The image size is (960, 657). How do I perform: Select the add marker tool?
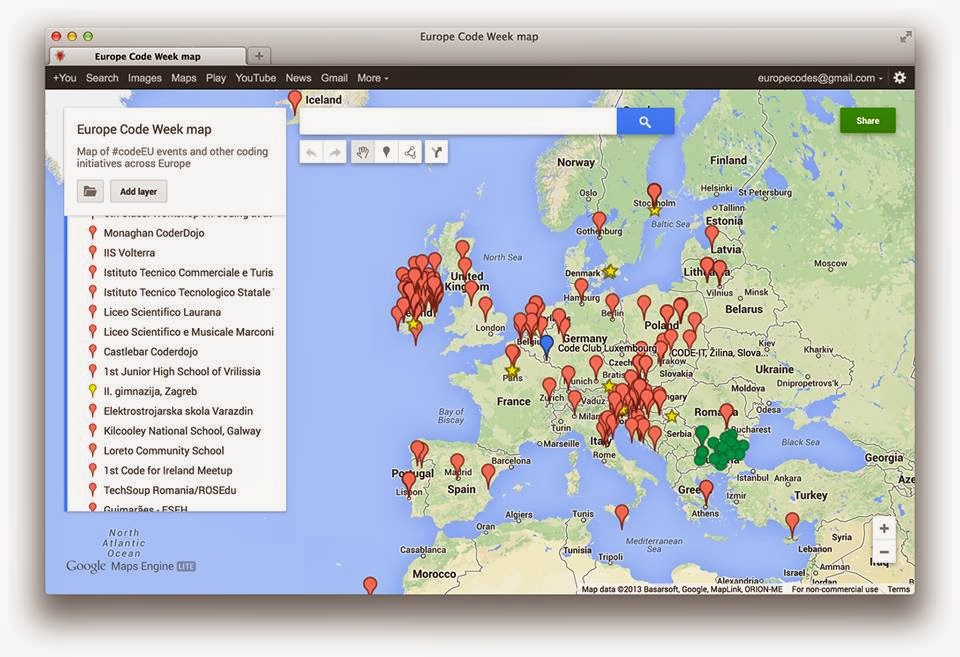point(386,152)
